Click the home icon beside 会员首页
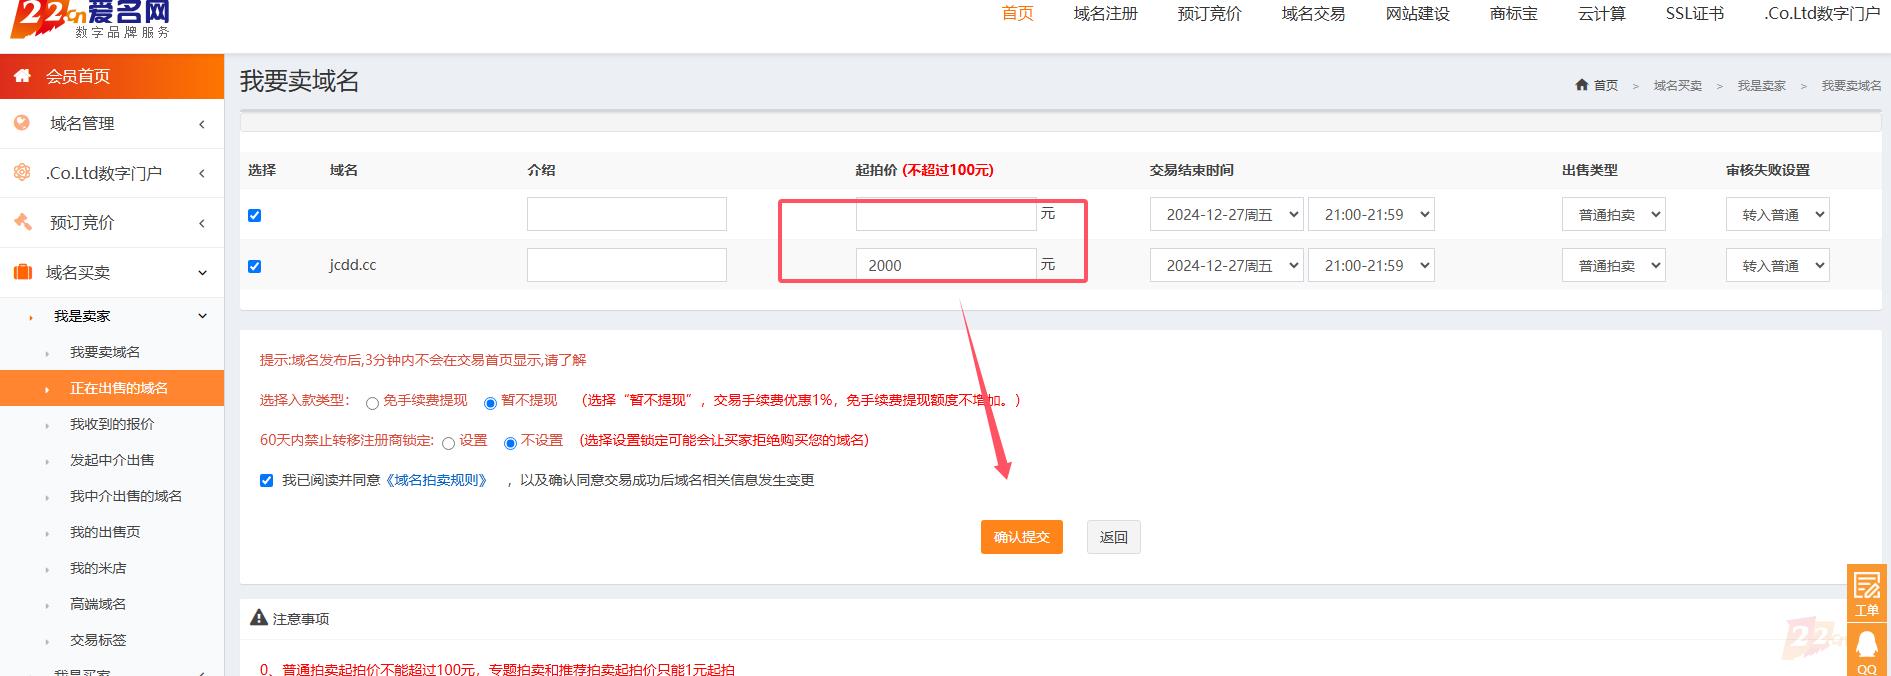 coord(22,76)
